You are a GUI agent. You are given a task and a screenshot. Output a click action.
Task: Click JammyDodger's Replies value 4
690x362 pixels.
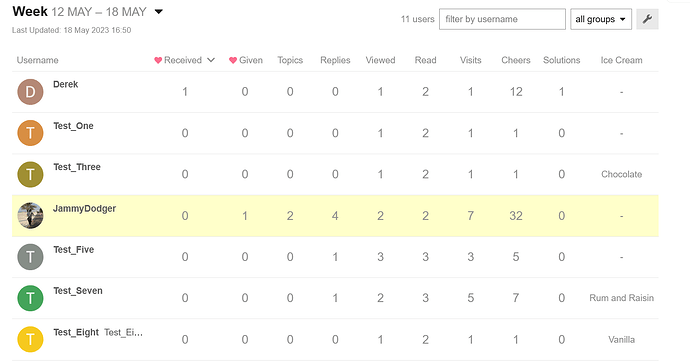335,216
